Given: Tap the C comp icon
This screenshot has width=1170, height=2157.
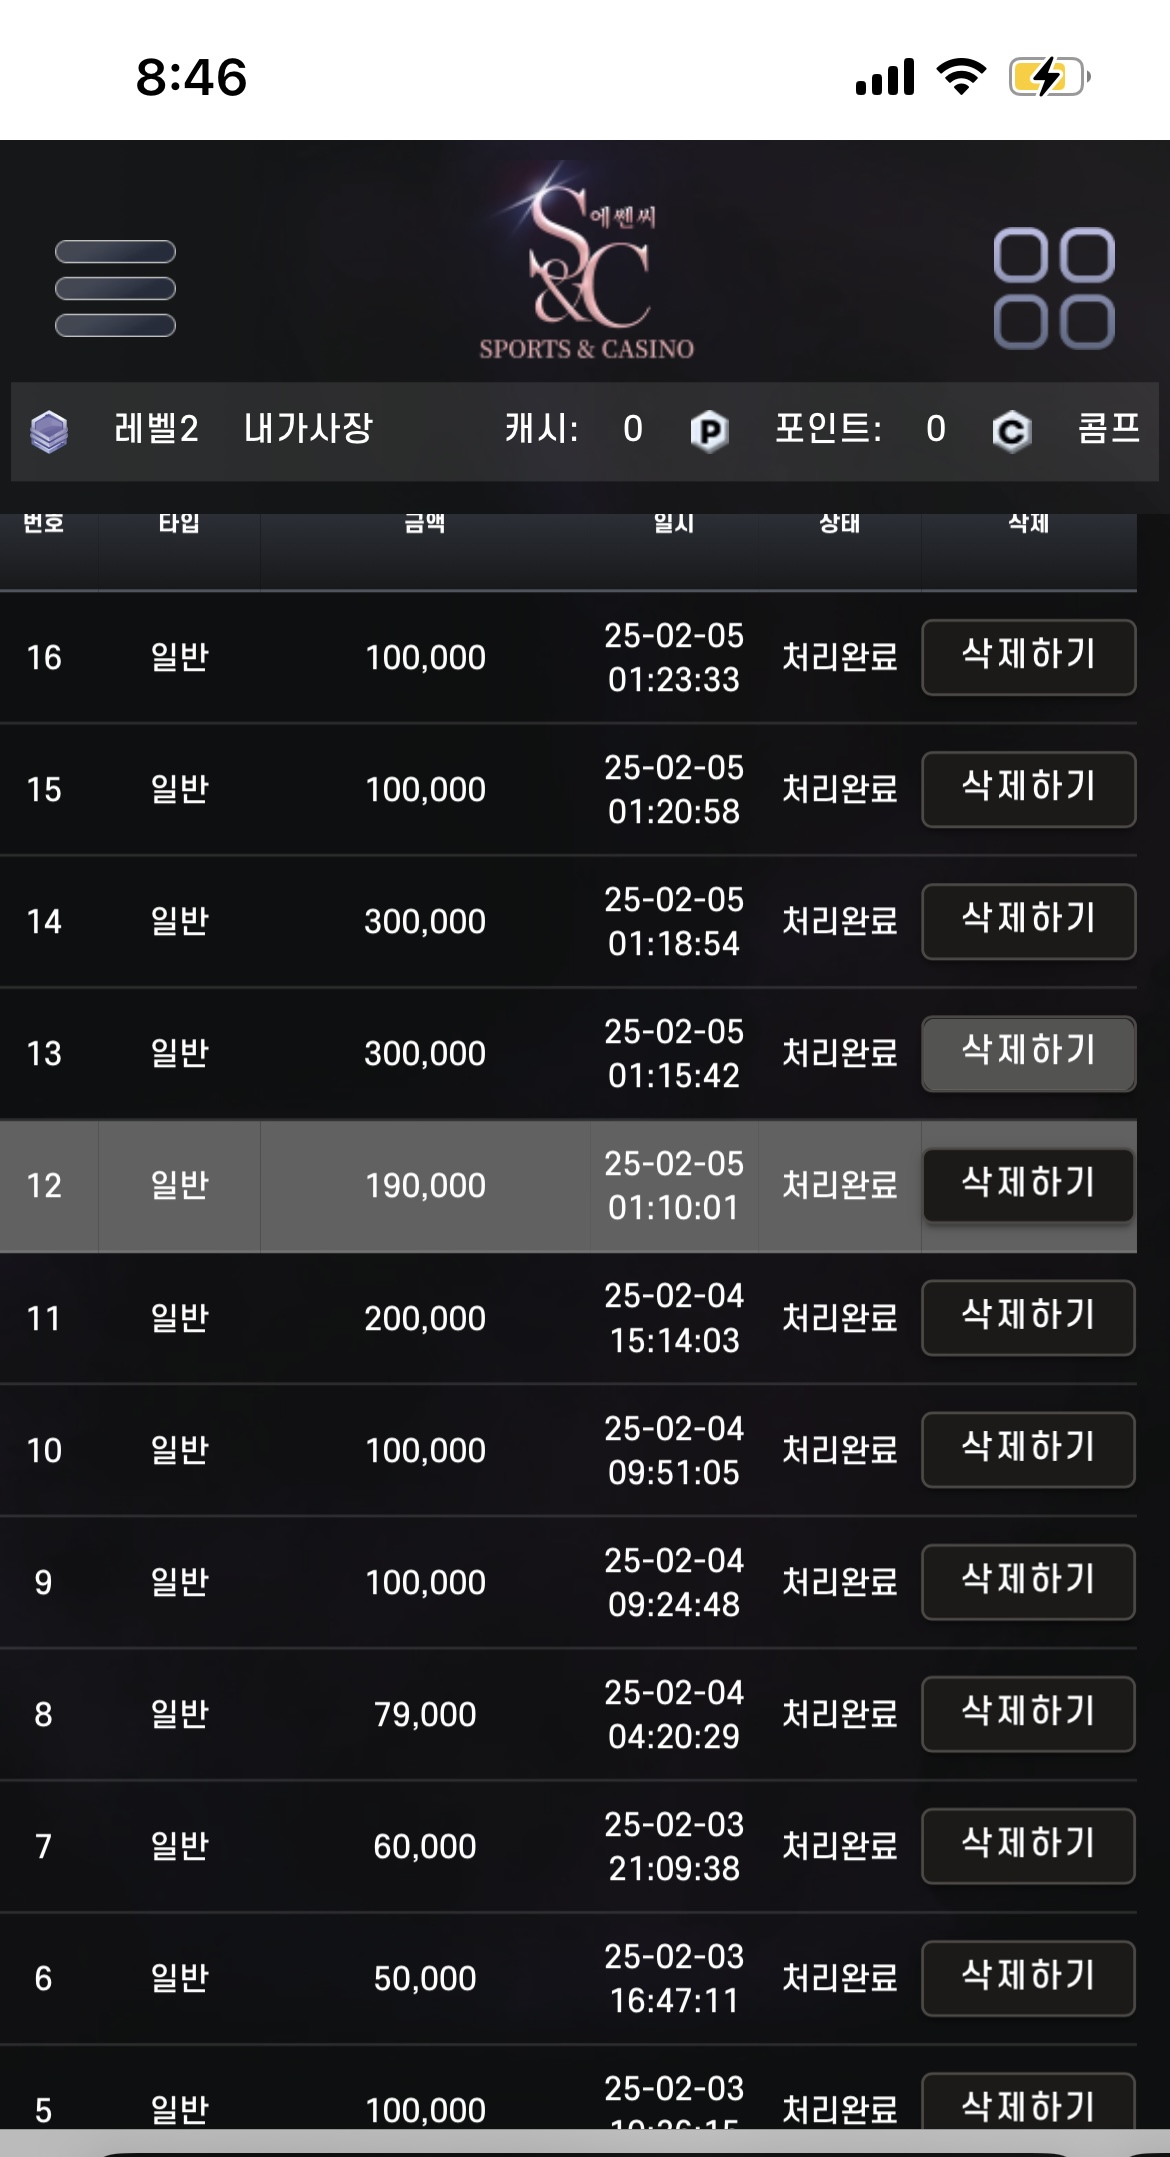Looking at the screenshot, I should (1012, 431).
